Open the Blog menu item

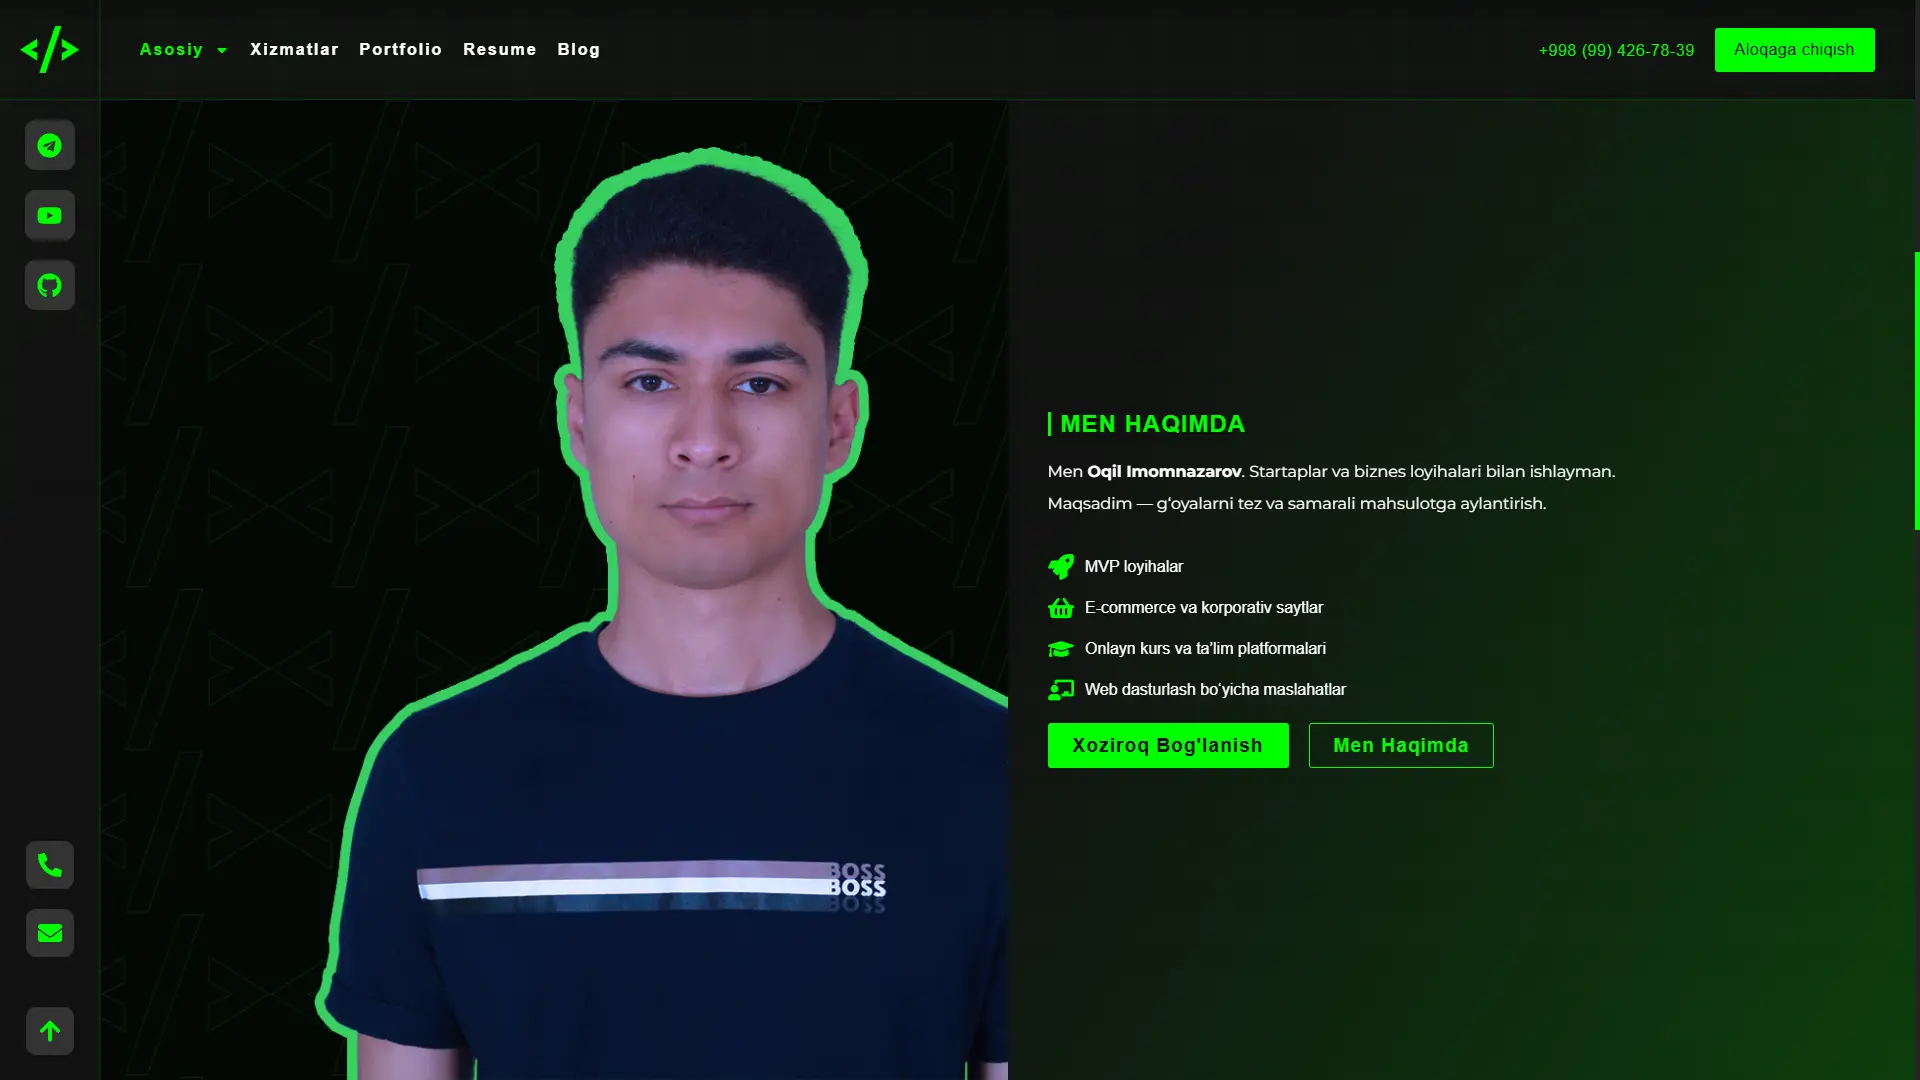click(578, 49)
